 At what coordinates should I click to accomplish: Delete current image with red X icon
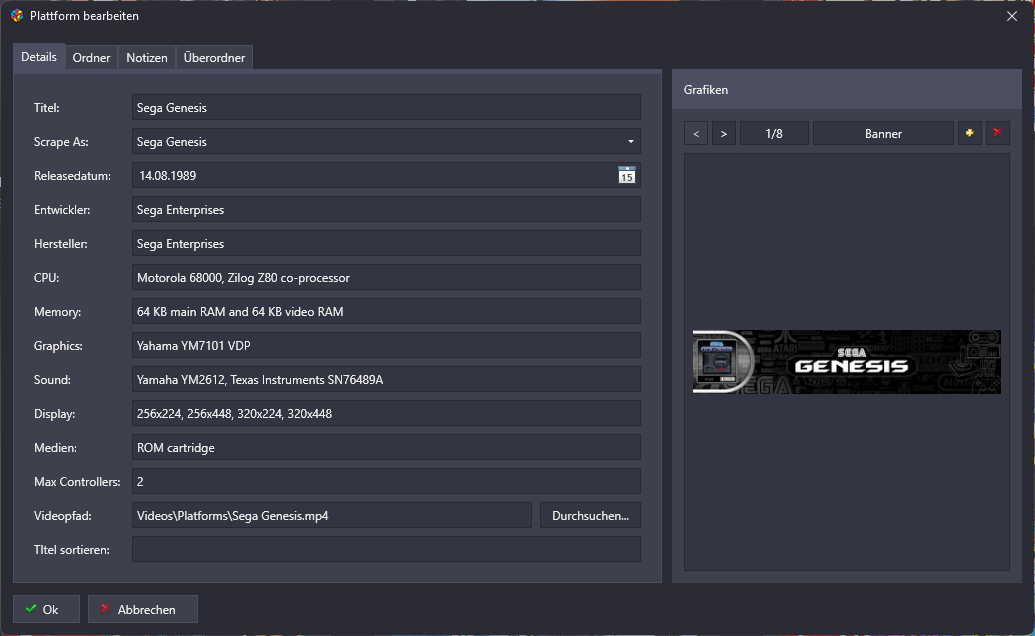[x=997, y=133]
